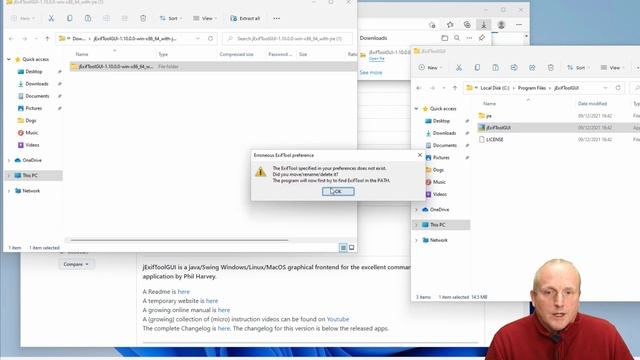Viewport: 640px width, 360px height.
Task: Click Cut icon in right Explorer toolbar
Action: click(459, 68)
